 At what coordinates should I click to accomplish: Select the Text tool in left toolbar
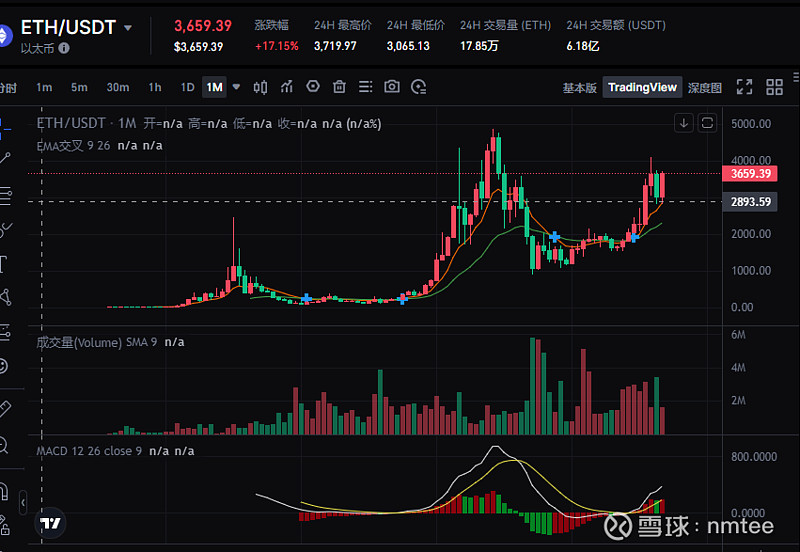(x=3, y=265)
